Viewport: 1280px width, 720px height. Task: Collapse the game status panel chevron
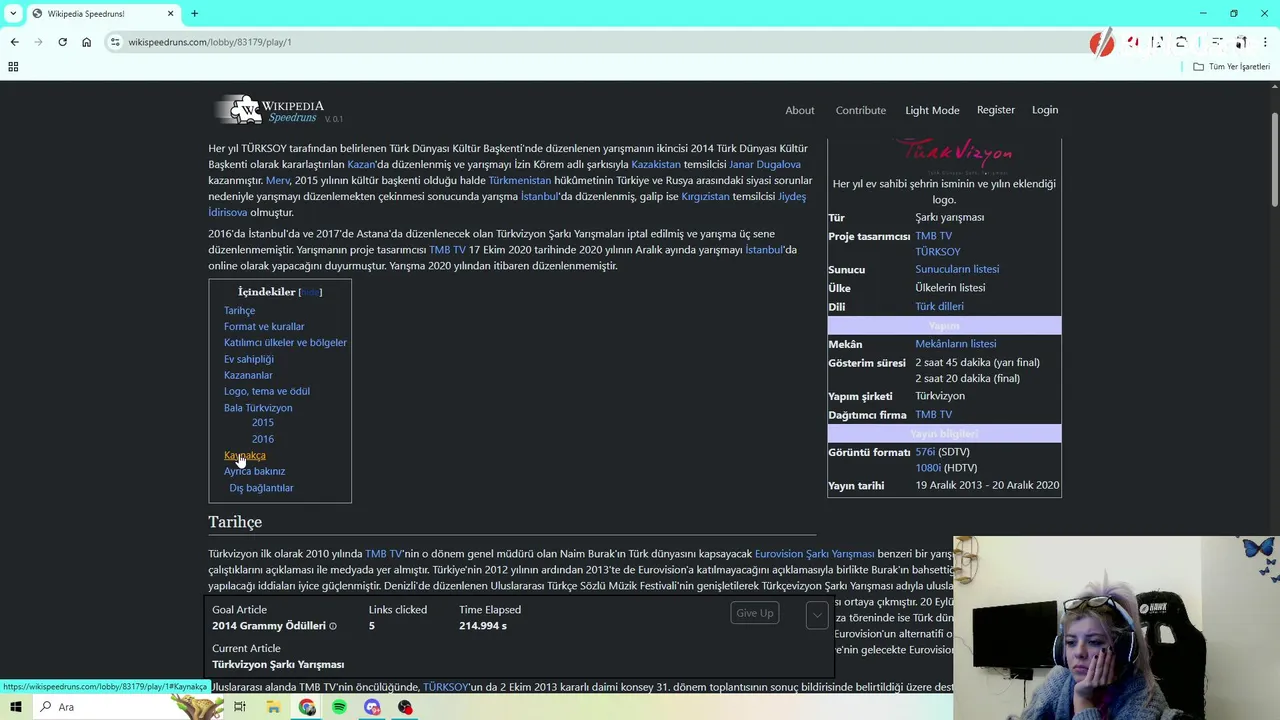coord(817,614)
